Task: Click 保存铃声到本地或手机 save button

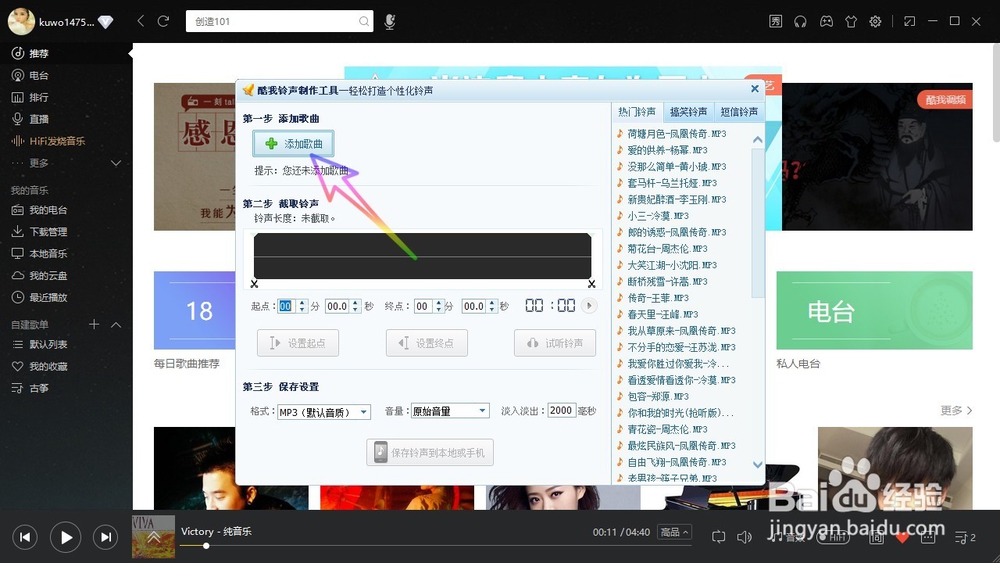Action: point(430,453)
